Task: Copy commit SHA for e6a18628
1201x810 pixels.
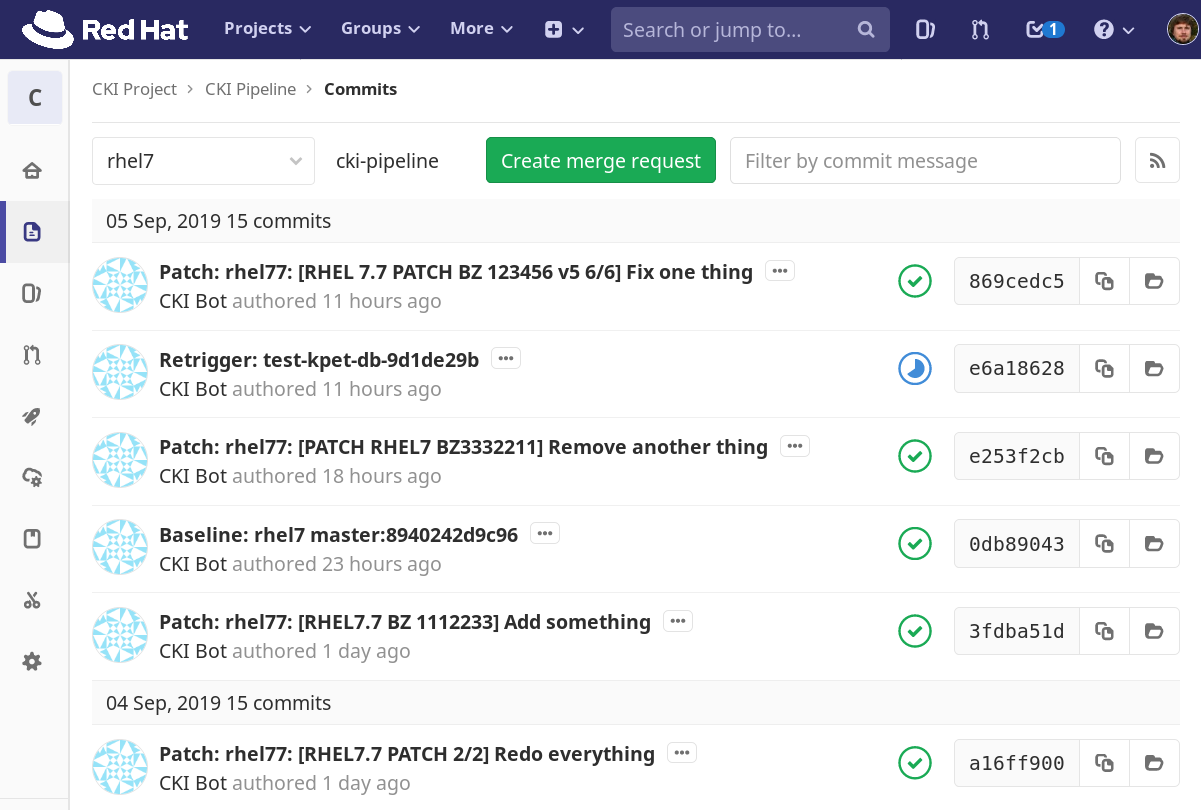Action: pos(1104,368)
